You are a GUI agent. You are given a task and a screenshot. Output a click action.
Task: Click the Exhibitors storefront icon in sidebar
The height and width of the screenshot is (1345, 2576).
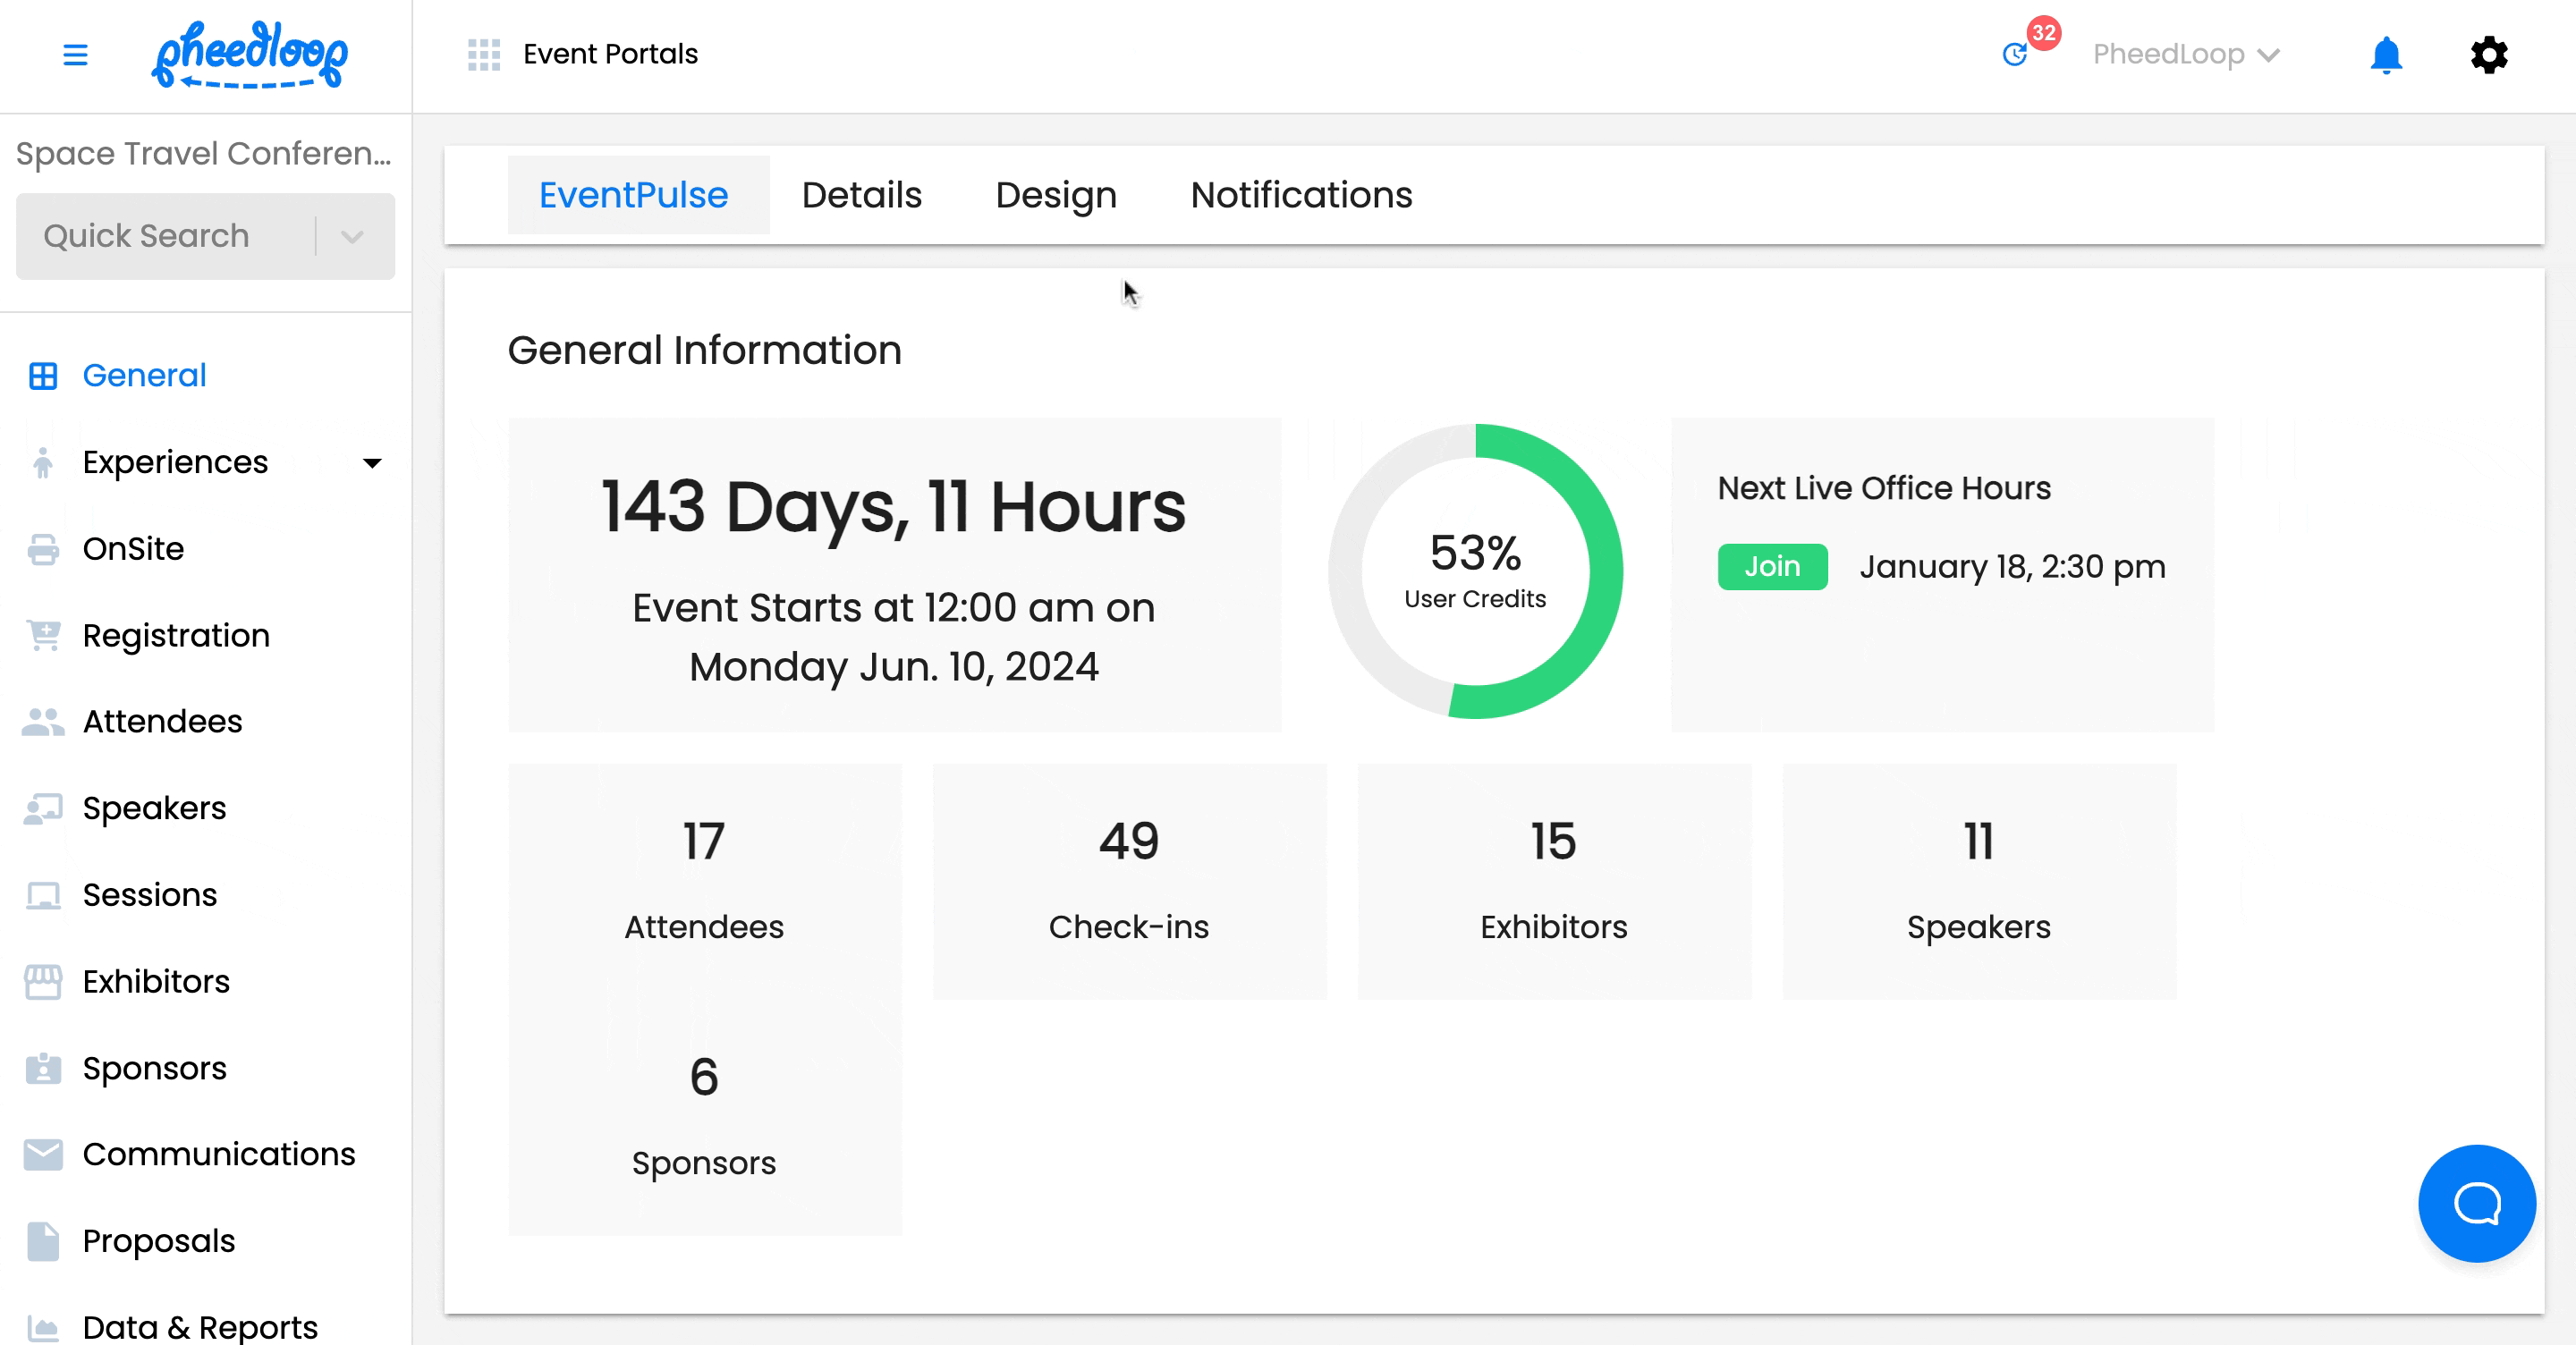click(x=43, y=981)
